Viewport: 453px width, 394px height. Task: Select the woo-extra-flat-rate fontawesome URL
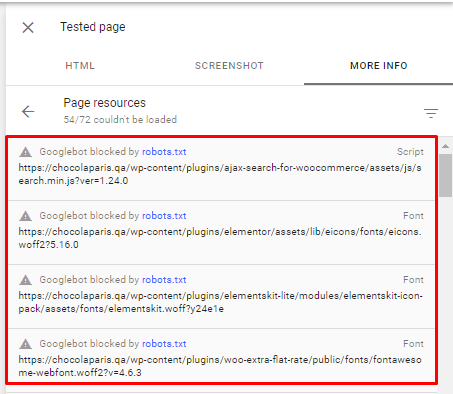pos(220,366)
